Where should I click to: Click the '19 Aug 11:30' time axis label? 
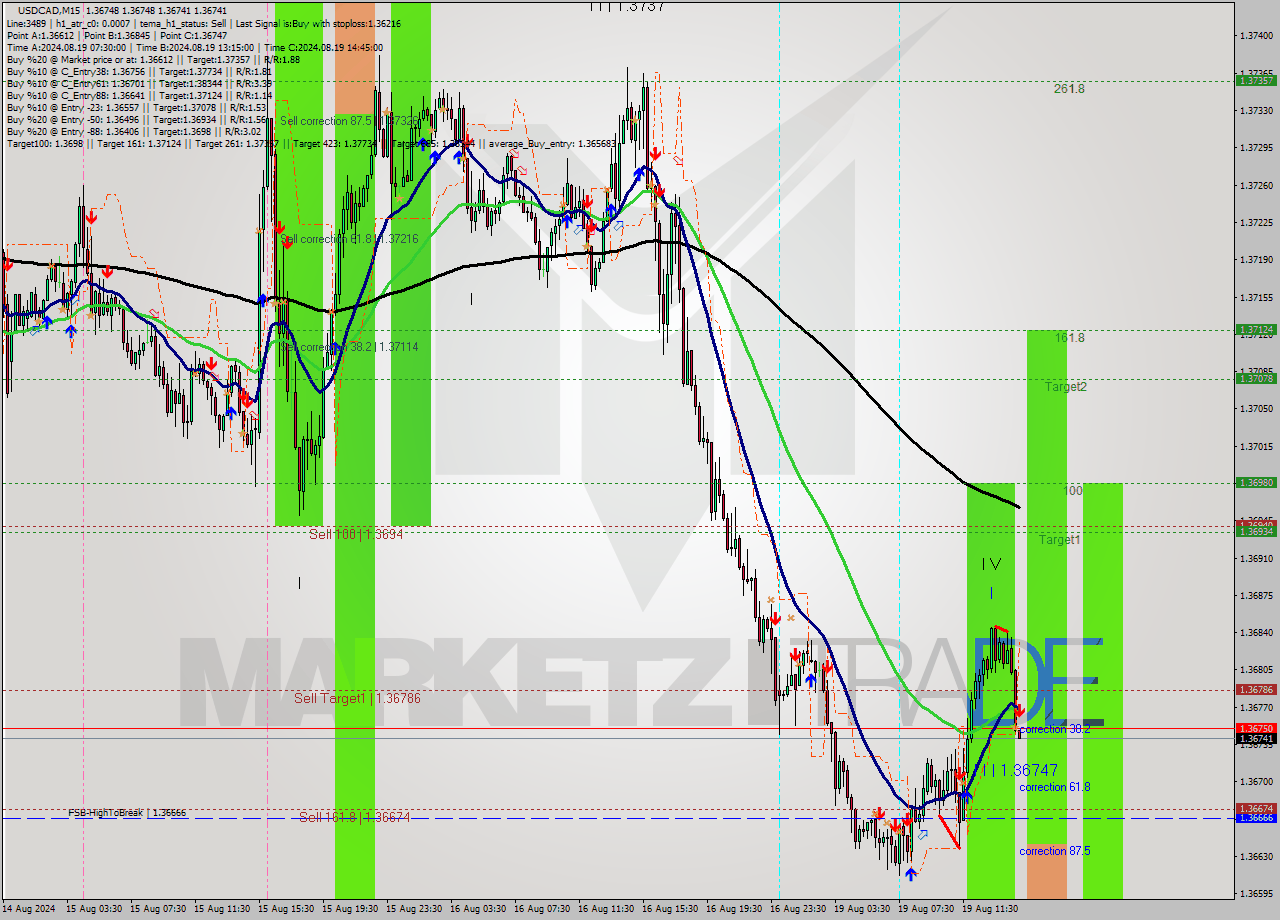pos(990,909)
